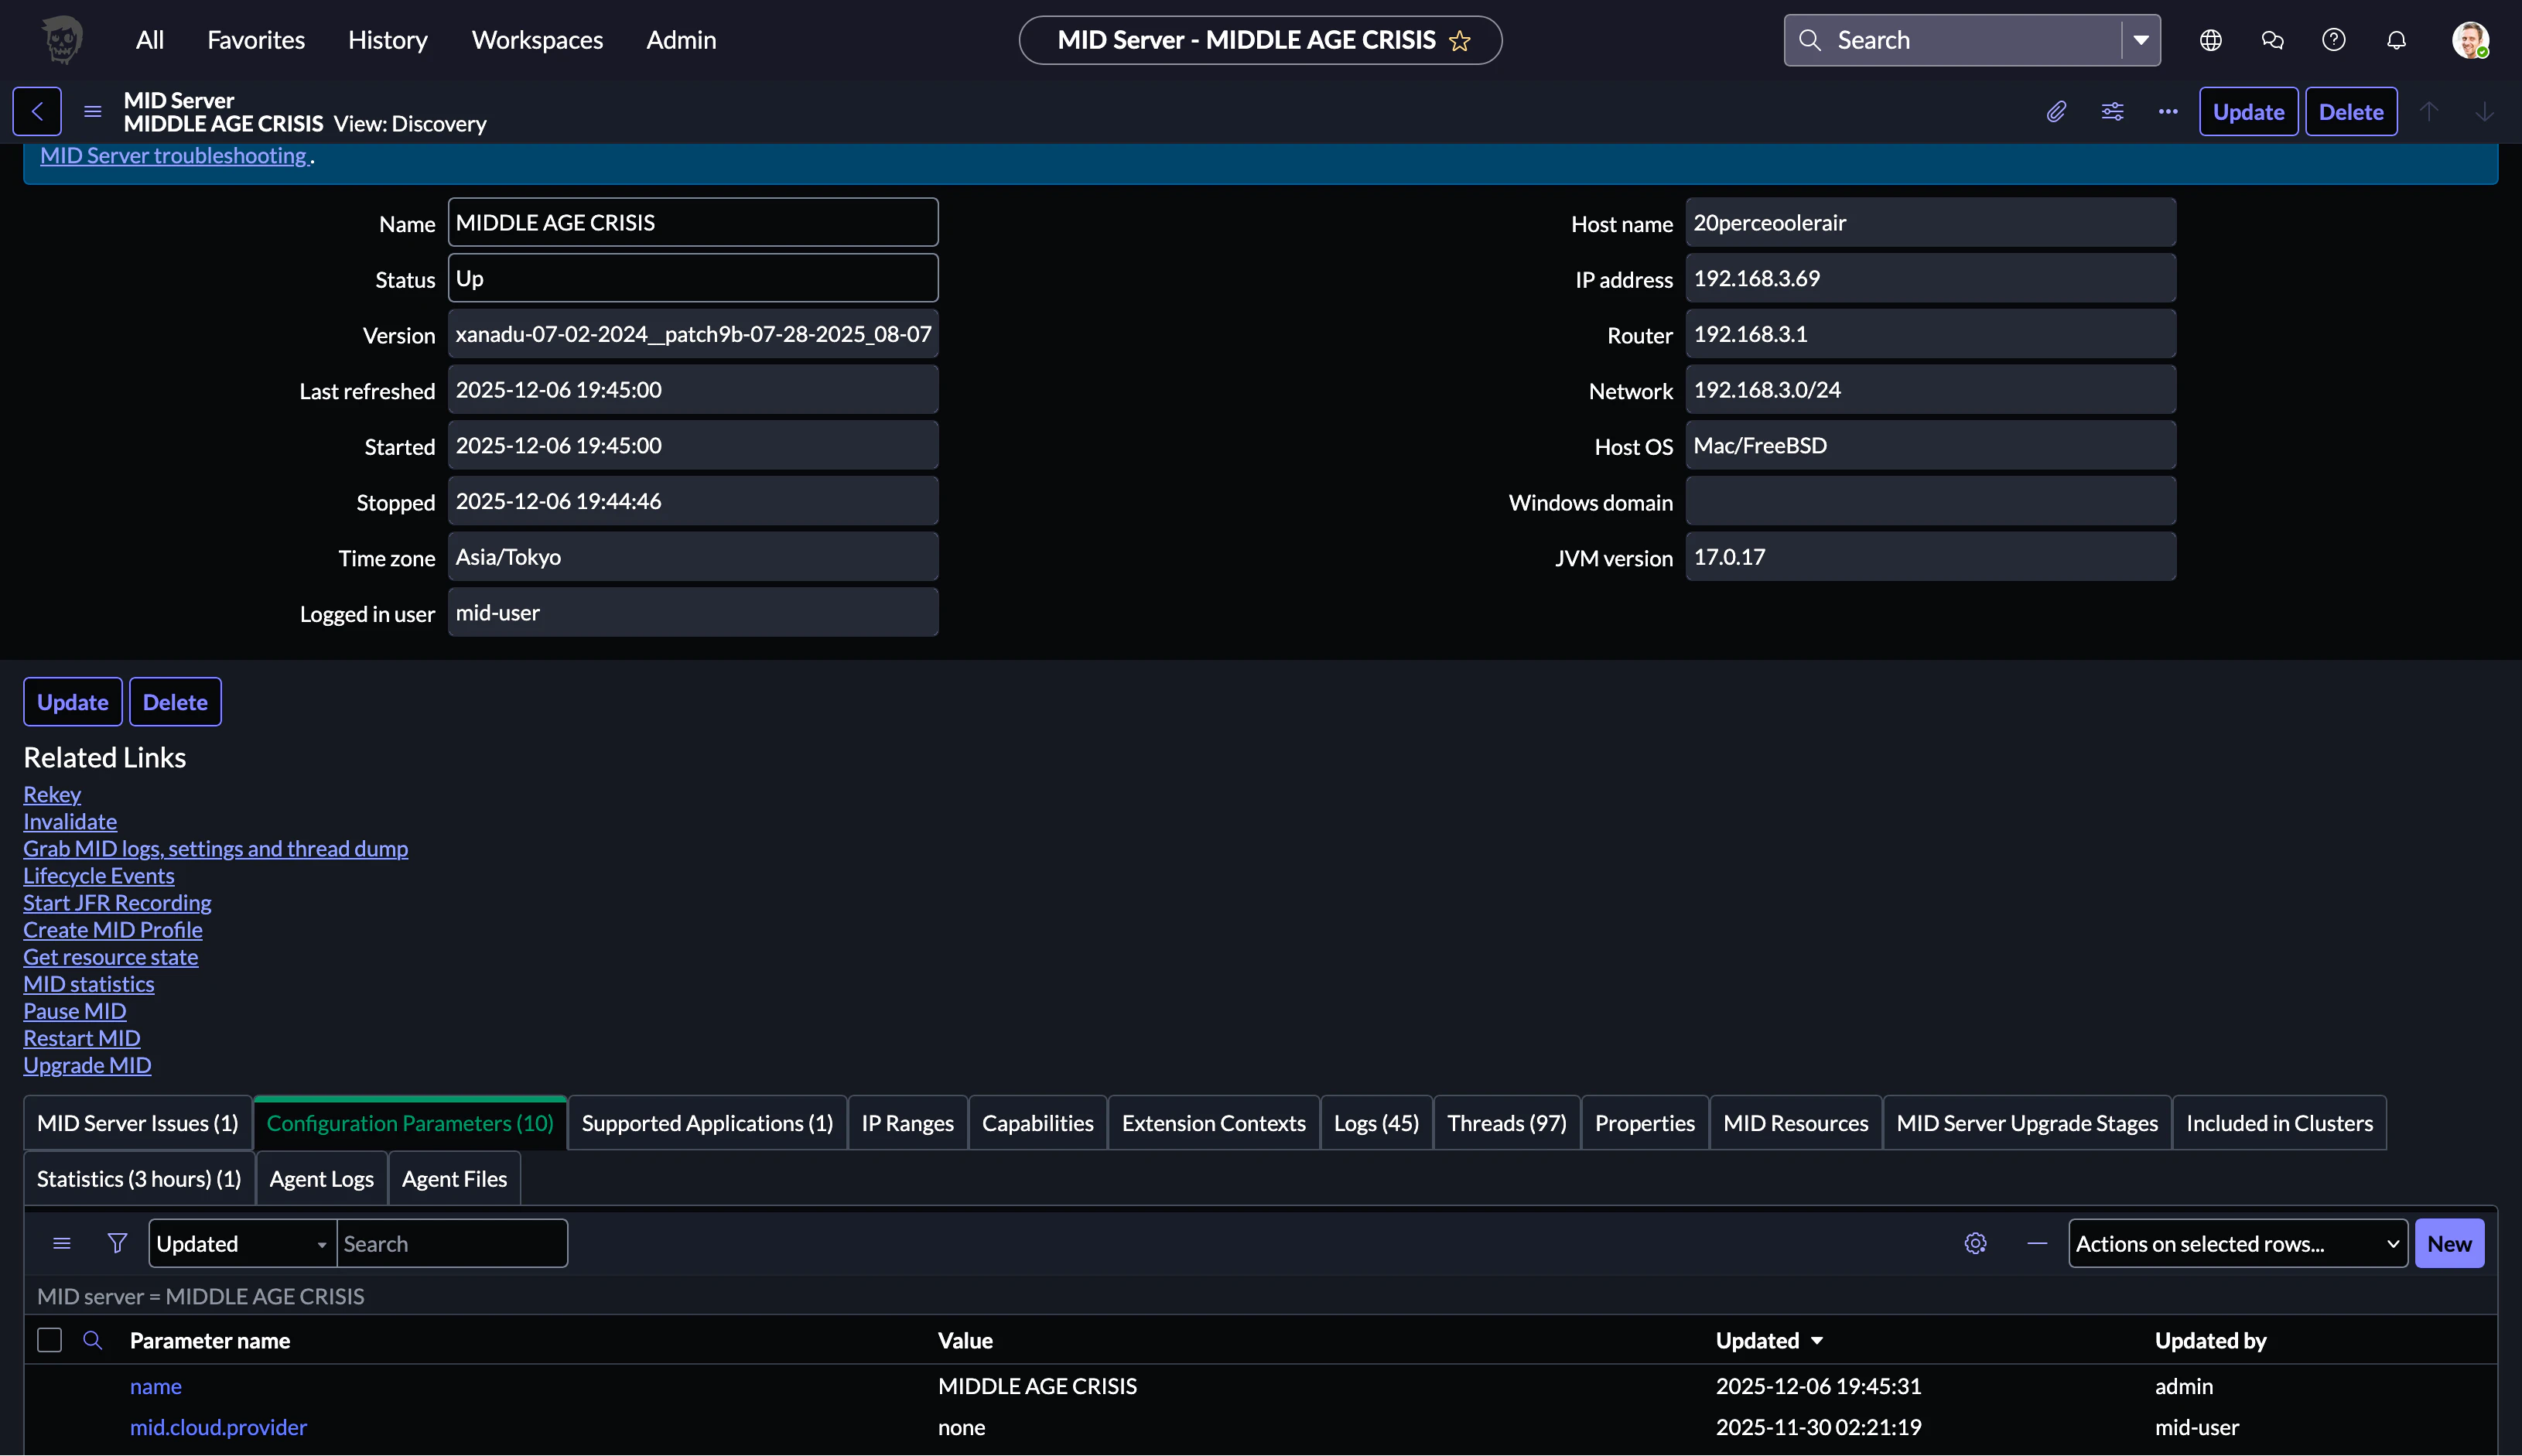Open the notifications bell icon
The image size is (2522, 1456).
2396,40
